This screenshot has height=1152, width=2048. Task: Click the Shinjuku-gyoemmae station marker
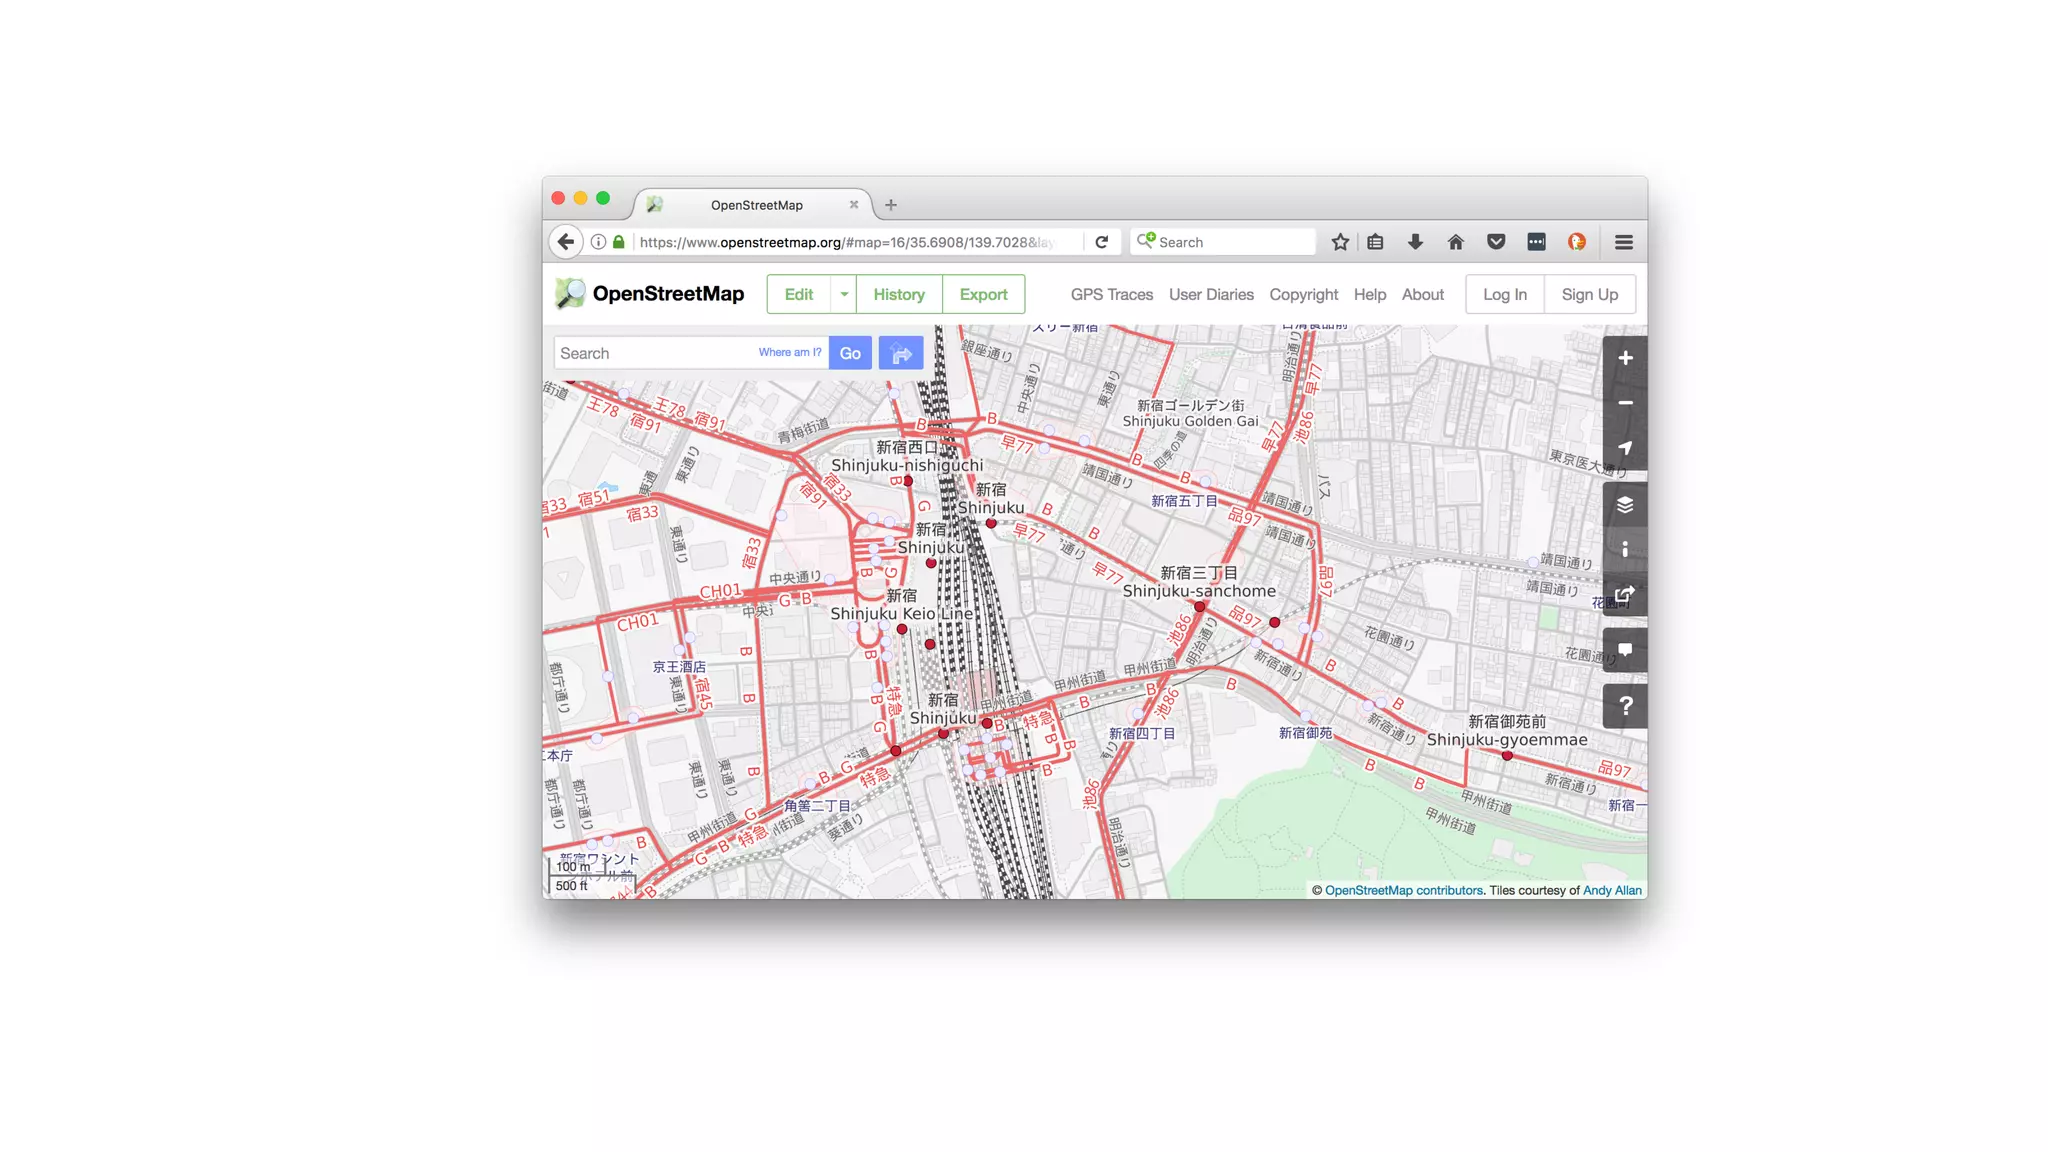(x=1507, y=756)
